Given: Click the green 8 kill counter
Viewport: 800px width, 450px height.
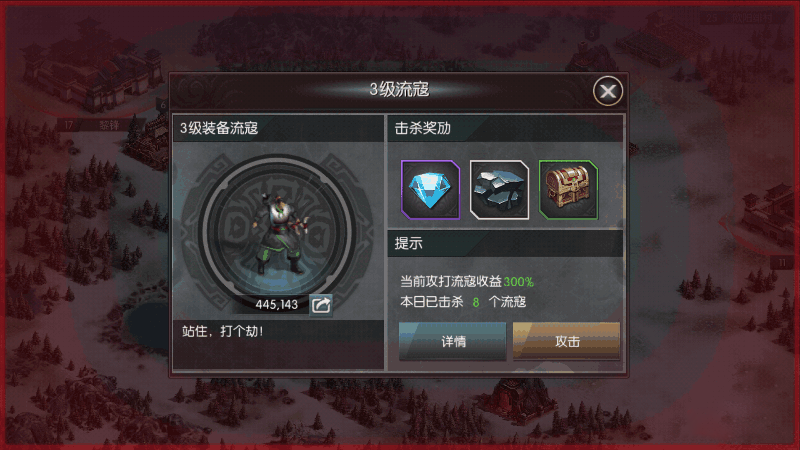Looking at the screenshot, I should pos(476,303).
